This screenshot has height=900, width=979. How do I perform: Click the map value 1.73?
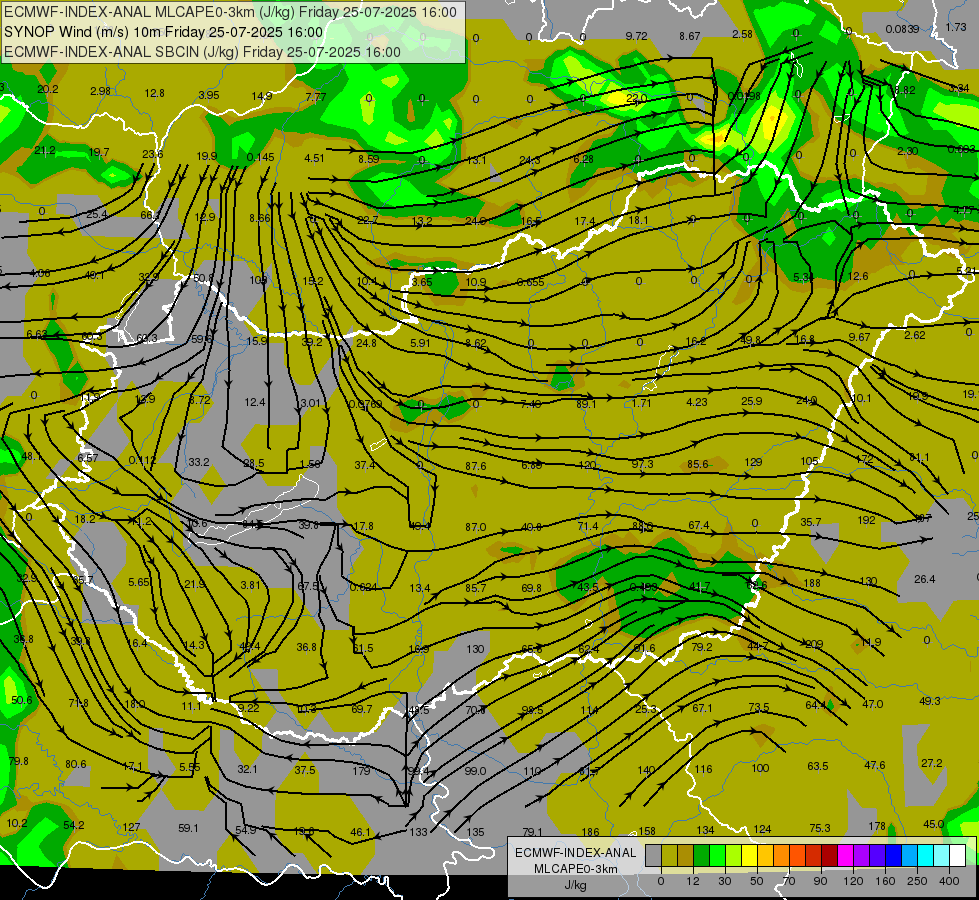pyautogui.click(x=956, y=27)
